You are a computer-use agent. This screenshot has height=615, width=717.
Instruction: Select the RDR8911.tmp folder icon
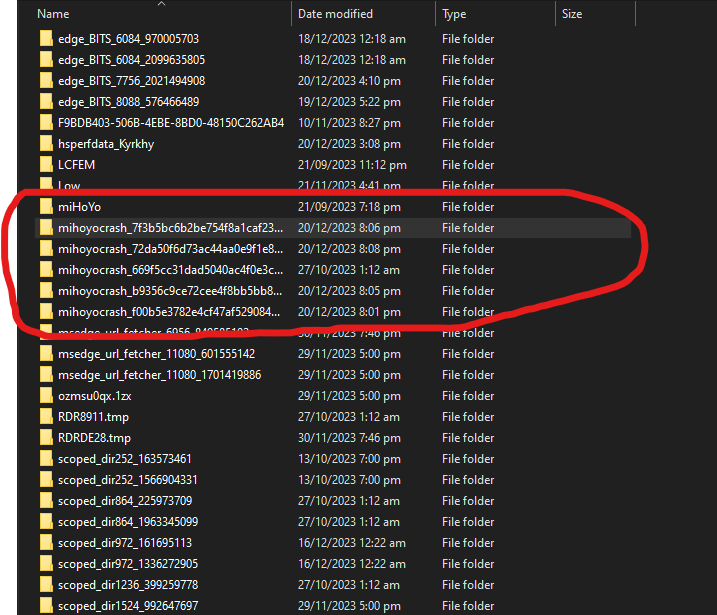[46, 417]
